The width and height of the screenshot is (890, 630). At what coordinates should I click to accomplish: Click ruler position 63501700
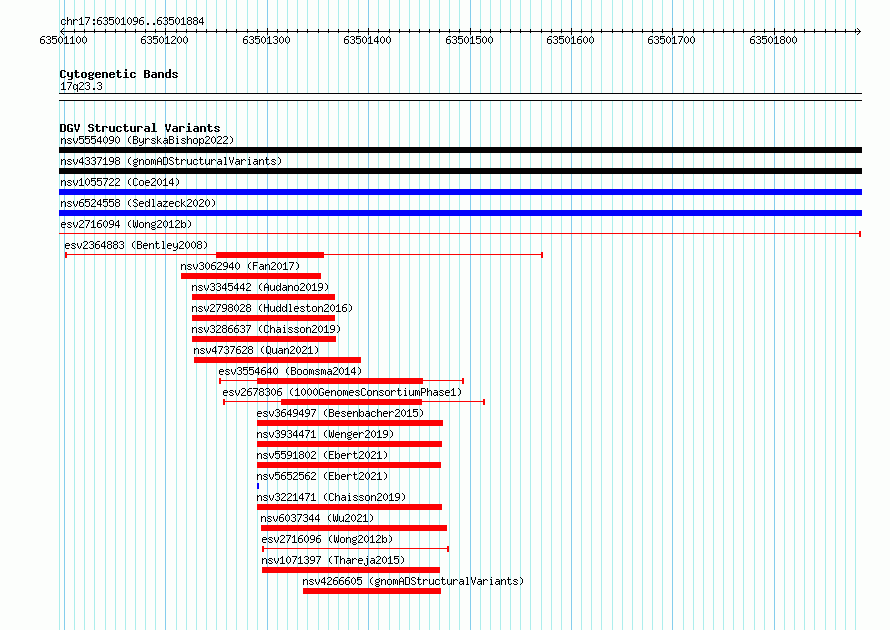(671, 40)
